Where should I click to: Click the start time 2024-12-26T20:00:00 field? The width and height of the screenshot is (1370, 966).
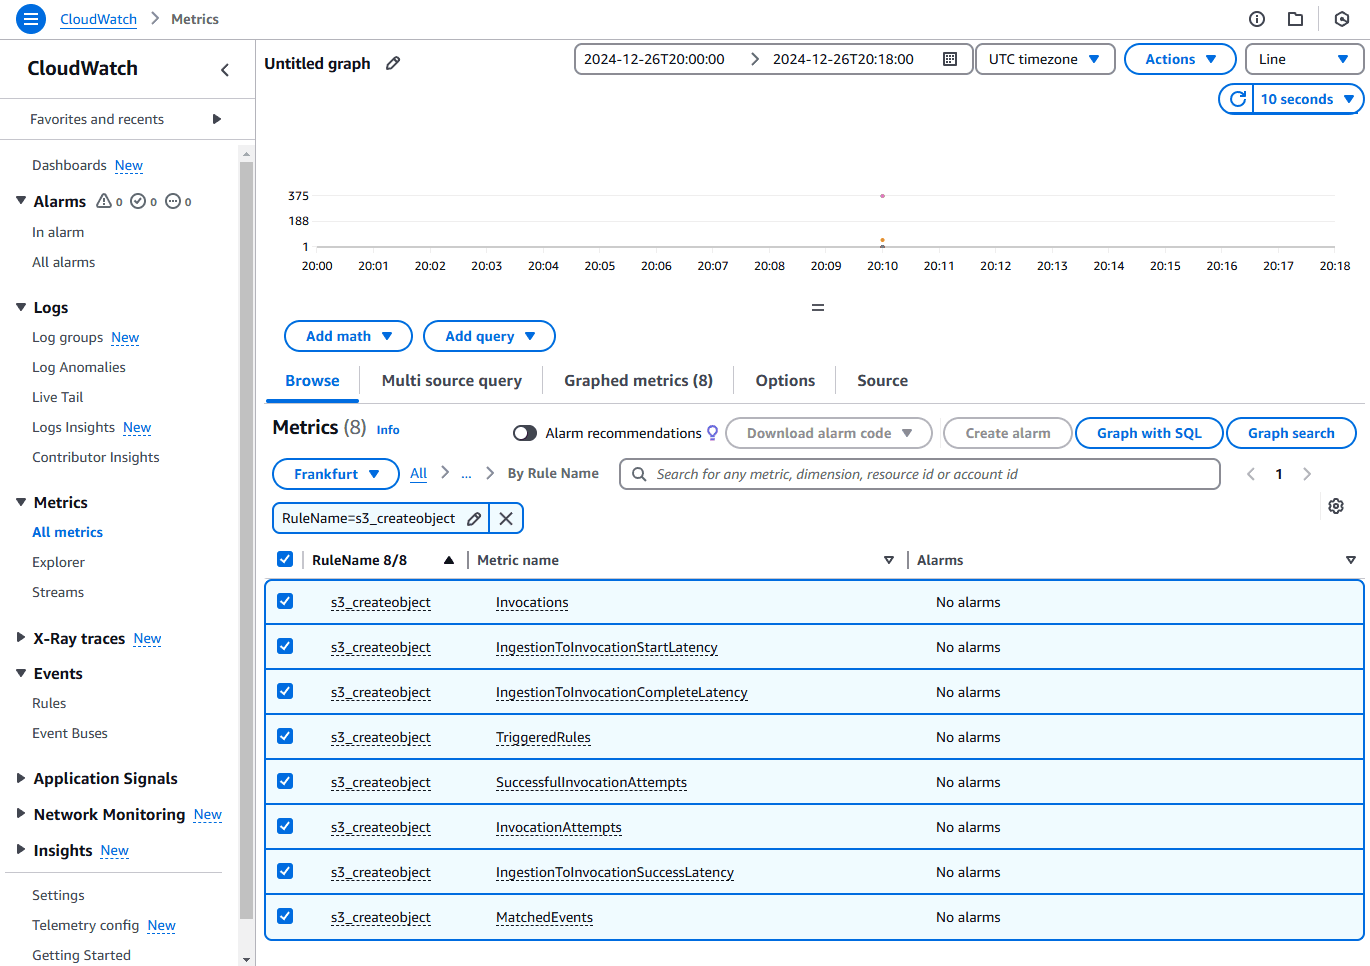(655, 59)
